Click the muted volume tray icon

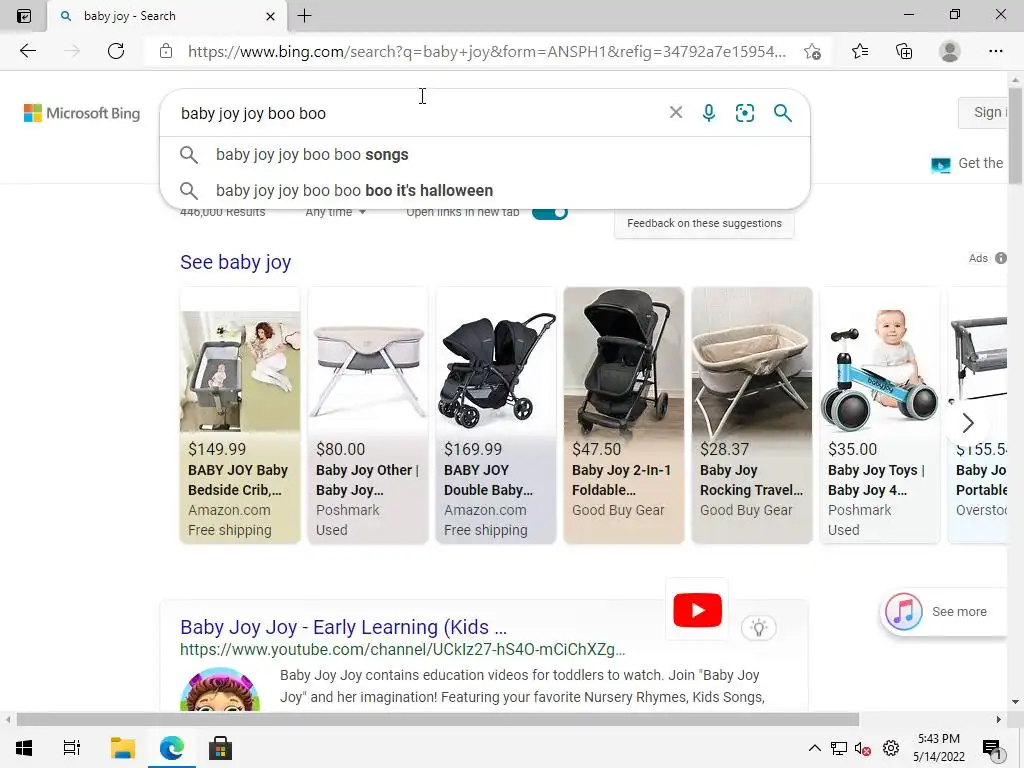(x=863, y=748)
